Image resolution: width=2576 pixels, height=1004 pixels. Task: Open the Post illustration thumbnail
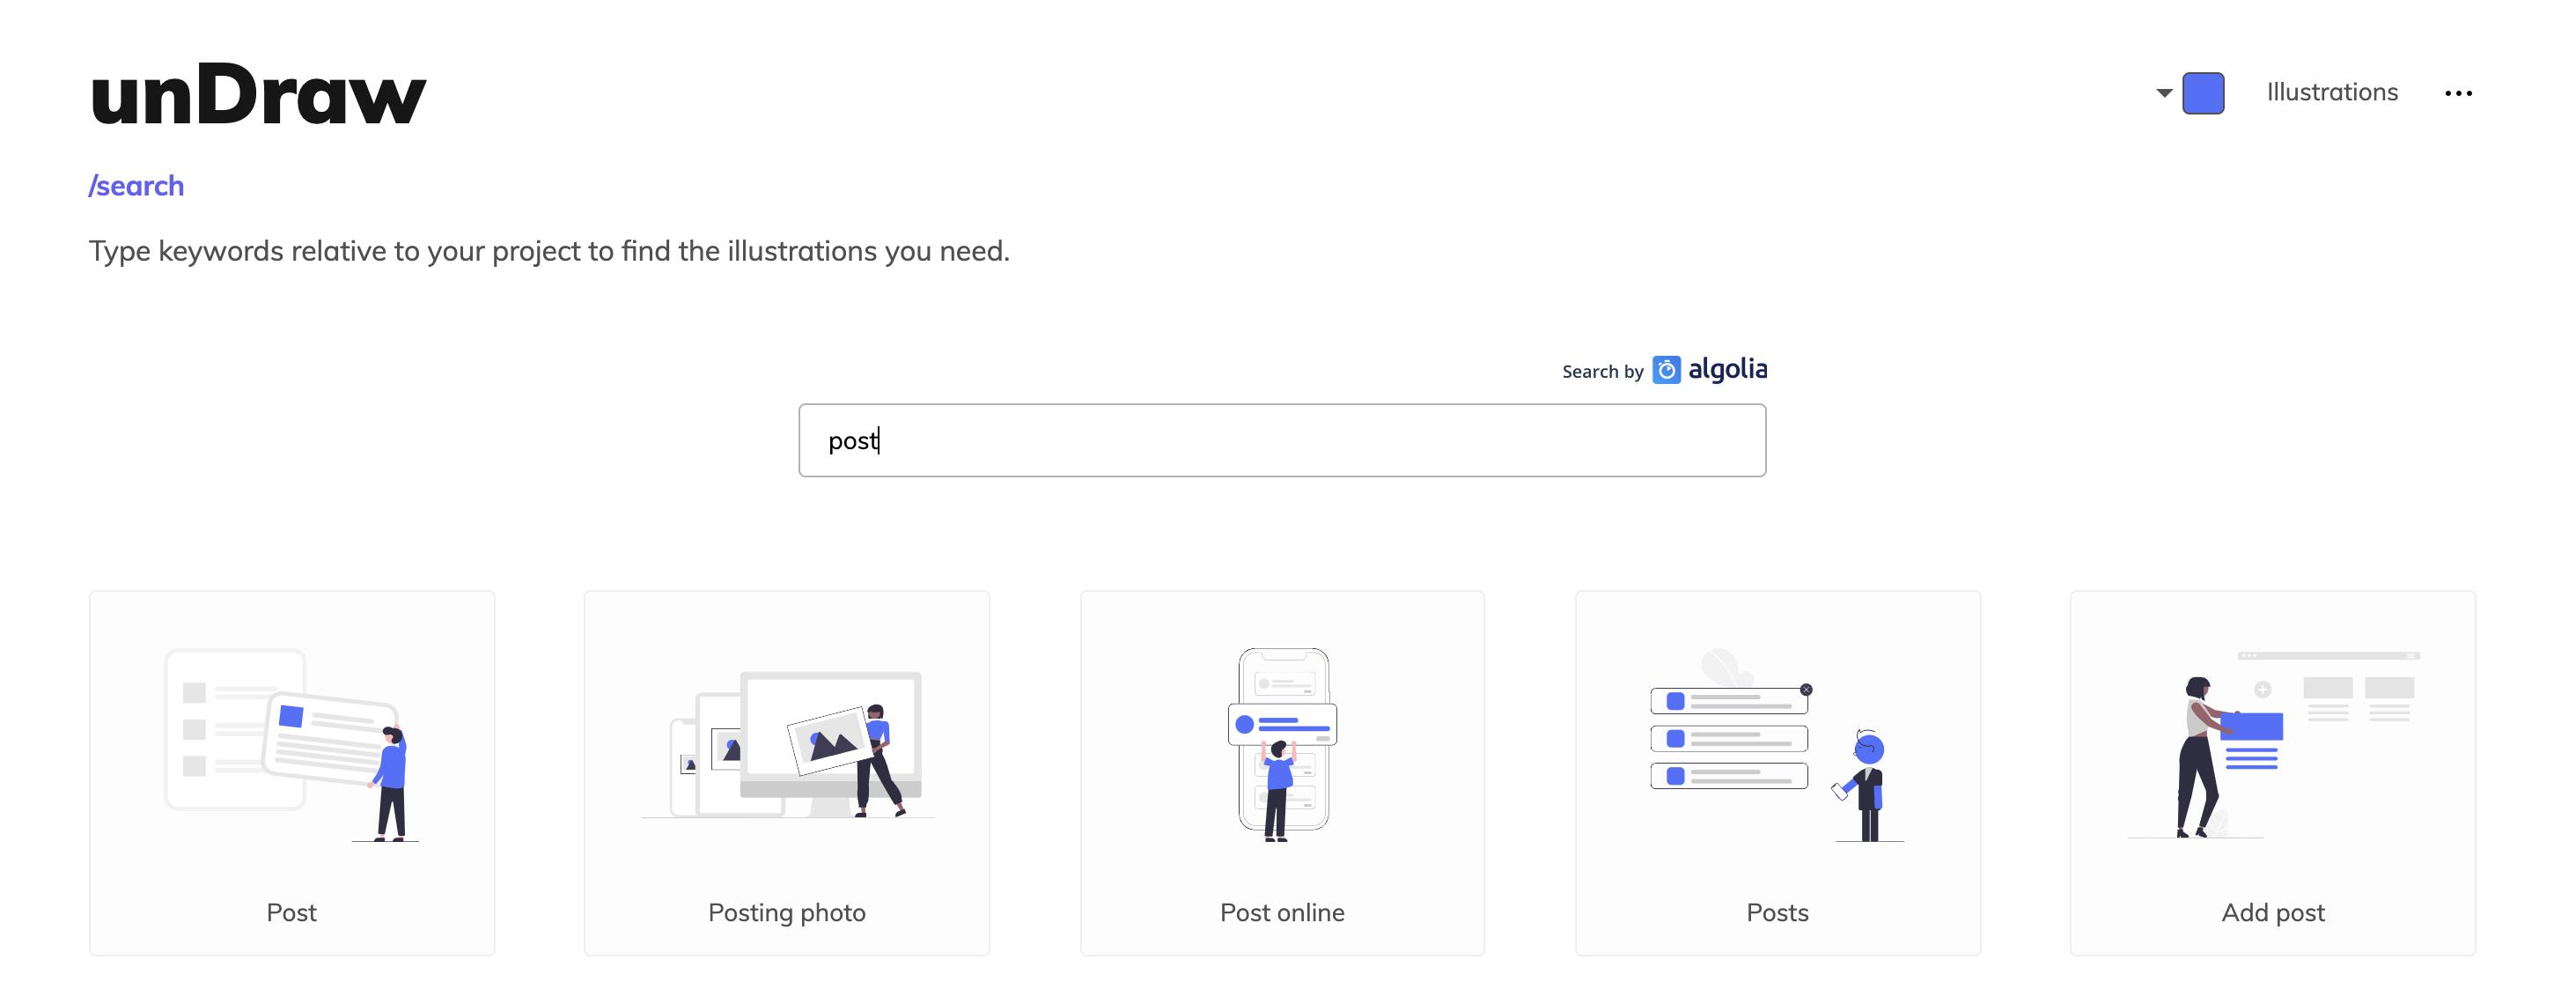[291, 744]
